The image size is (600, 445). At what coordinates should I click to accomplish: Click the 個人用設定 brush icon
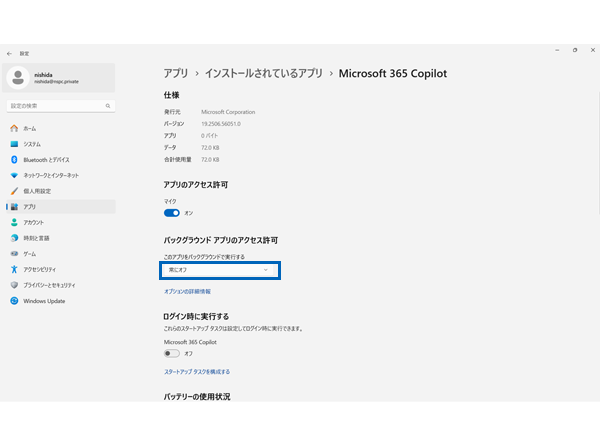[14, 191]
